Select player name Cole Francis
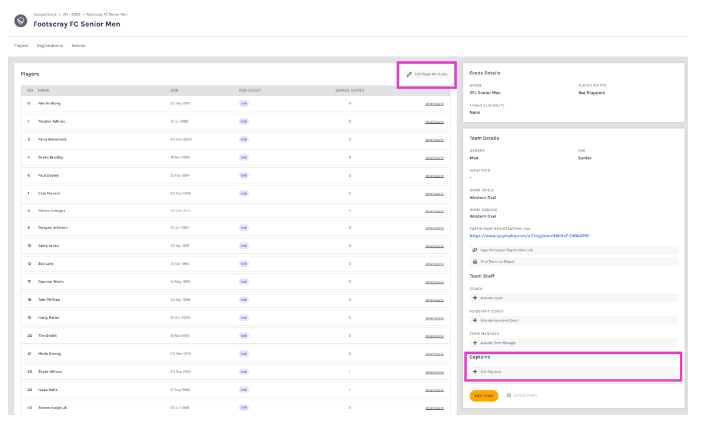 [49, 193]
